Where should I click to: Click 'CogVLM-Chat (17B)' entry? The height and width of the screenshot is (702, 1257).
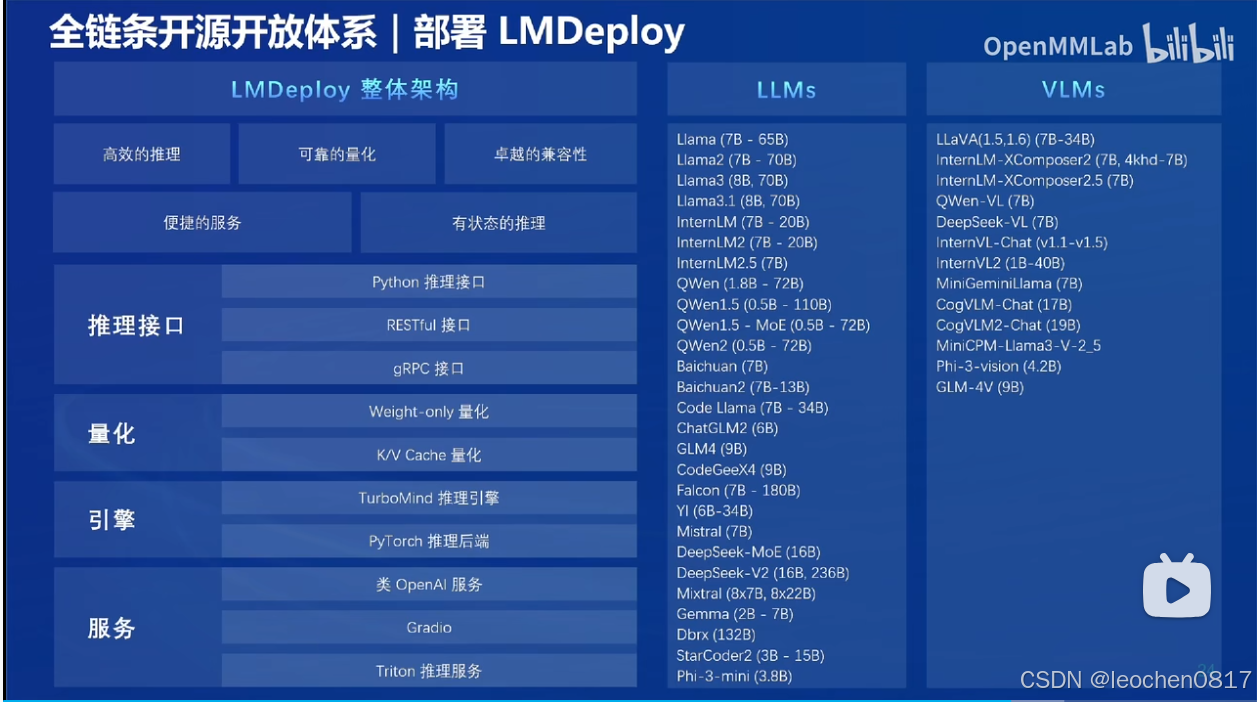(1004, 304)
